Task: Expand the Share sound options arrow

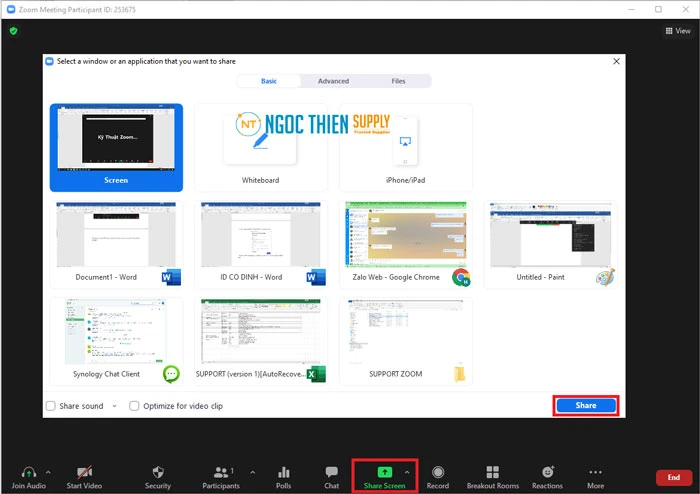Action: pyautogui.click(x=114, y=406)
